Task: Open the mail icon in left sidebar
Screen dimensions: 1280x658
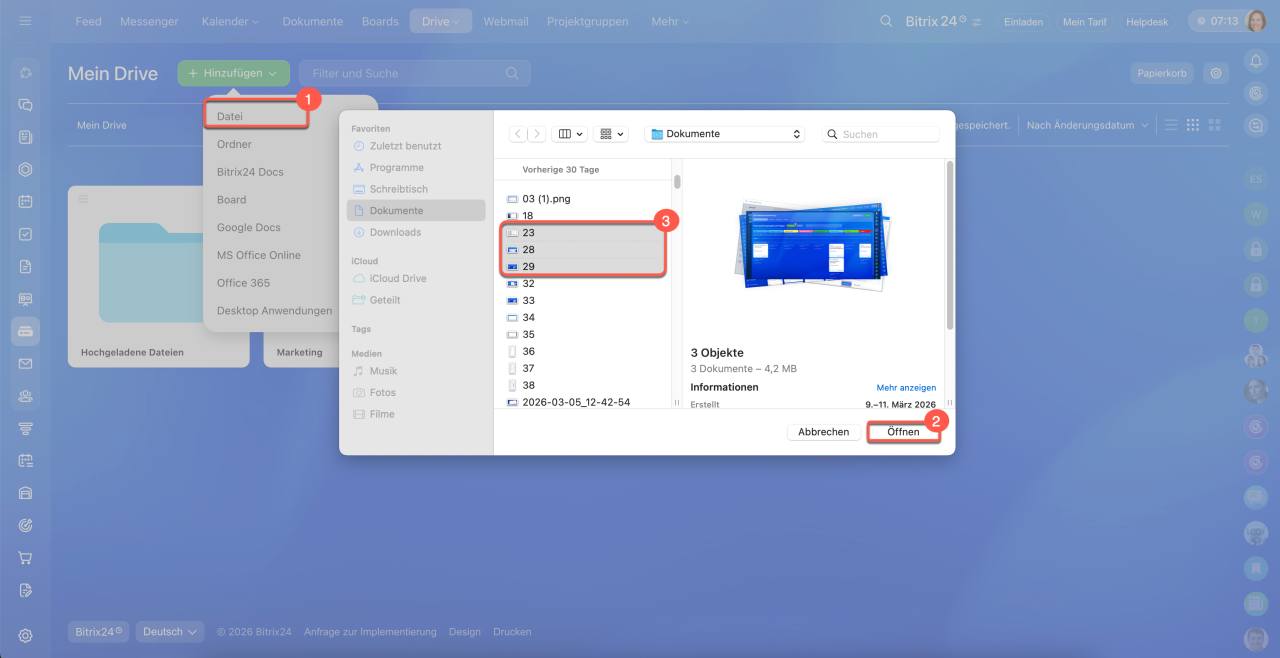Action: (x=26, y=364)
